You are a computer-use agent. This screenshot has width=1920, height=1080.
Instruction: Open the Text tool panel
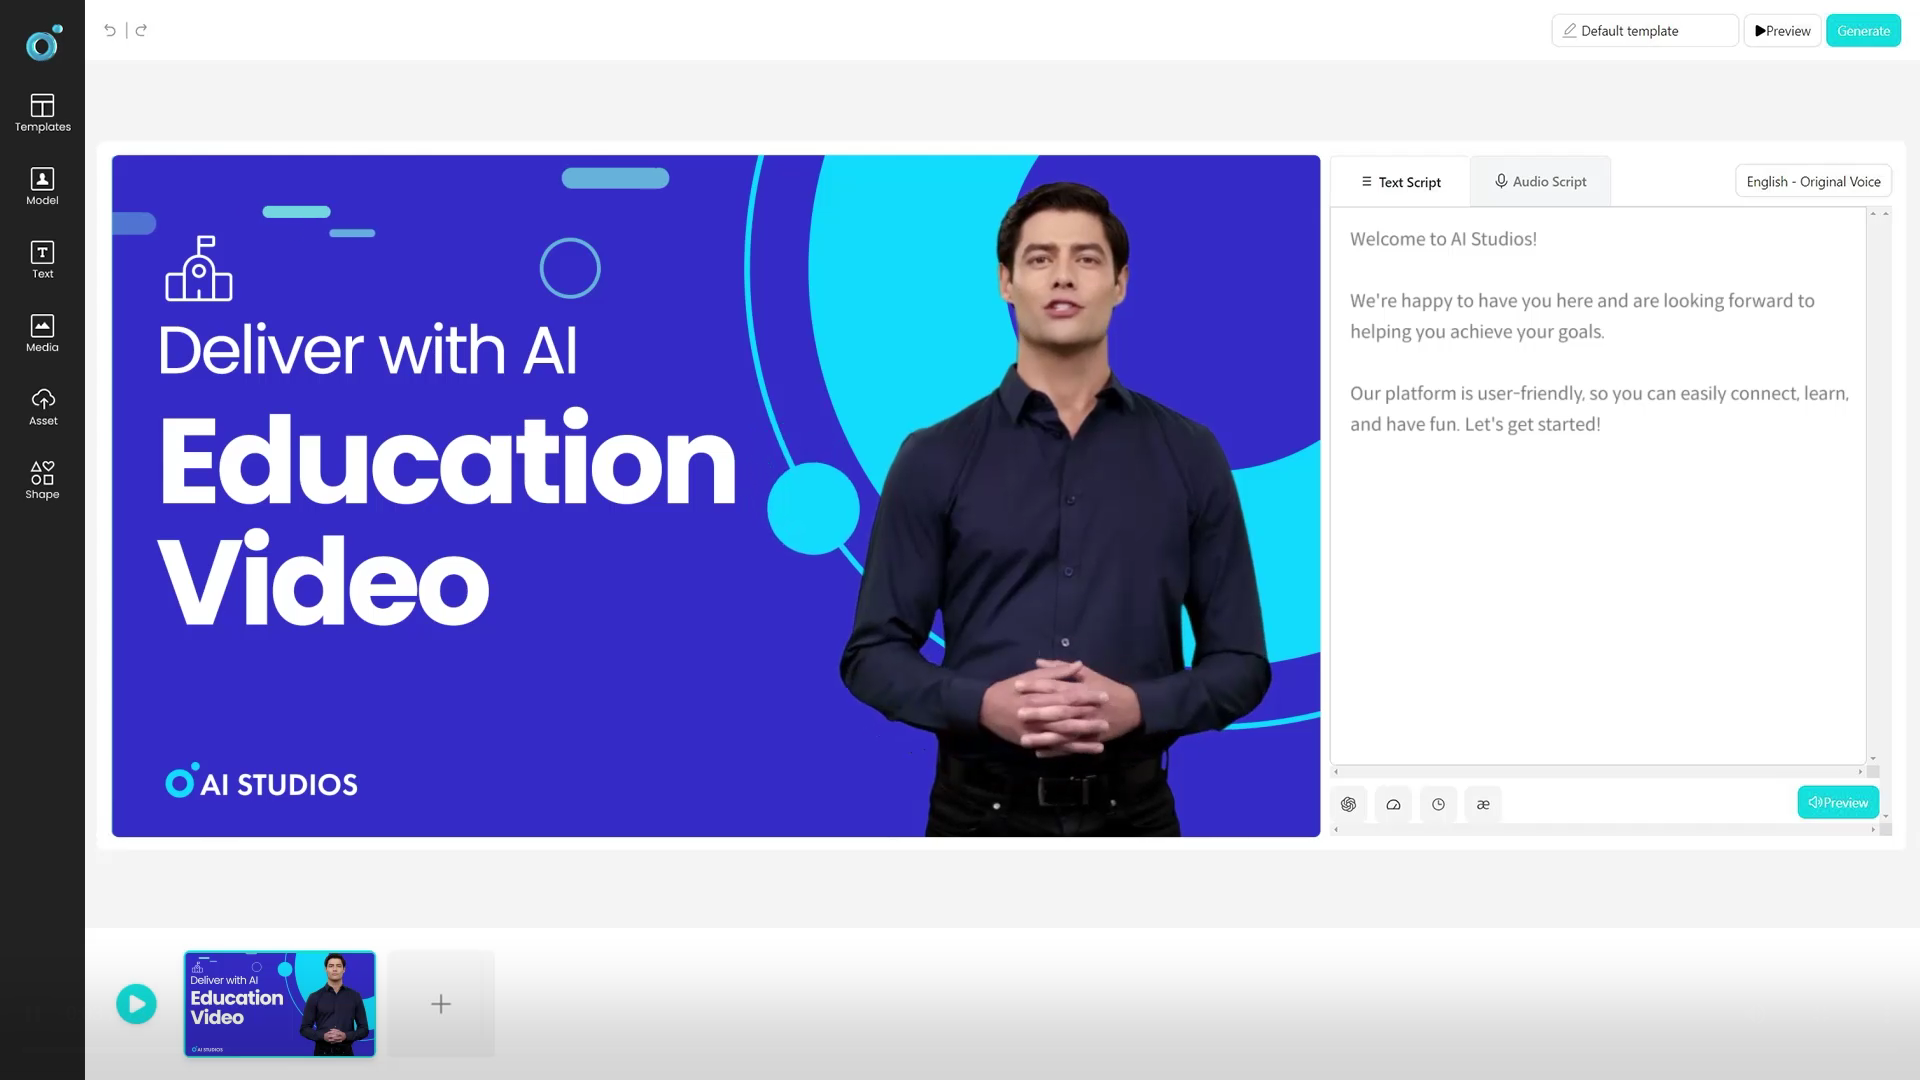click(x=42, y=260)
